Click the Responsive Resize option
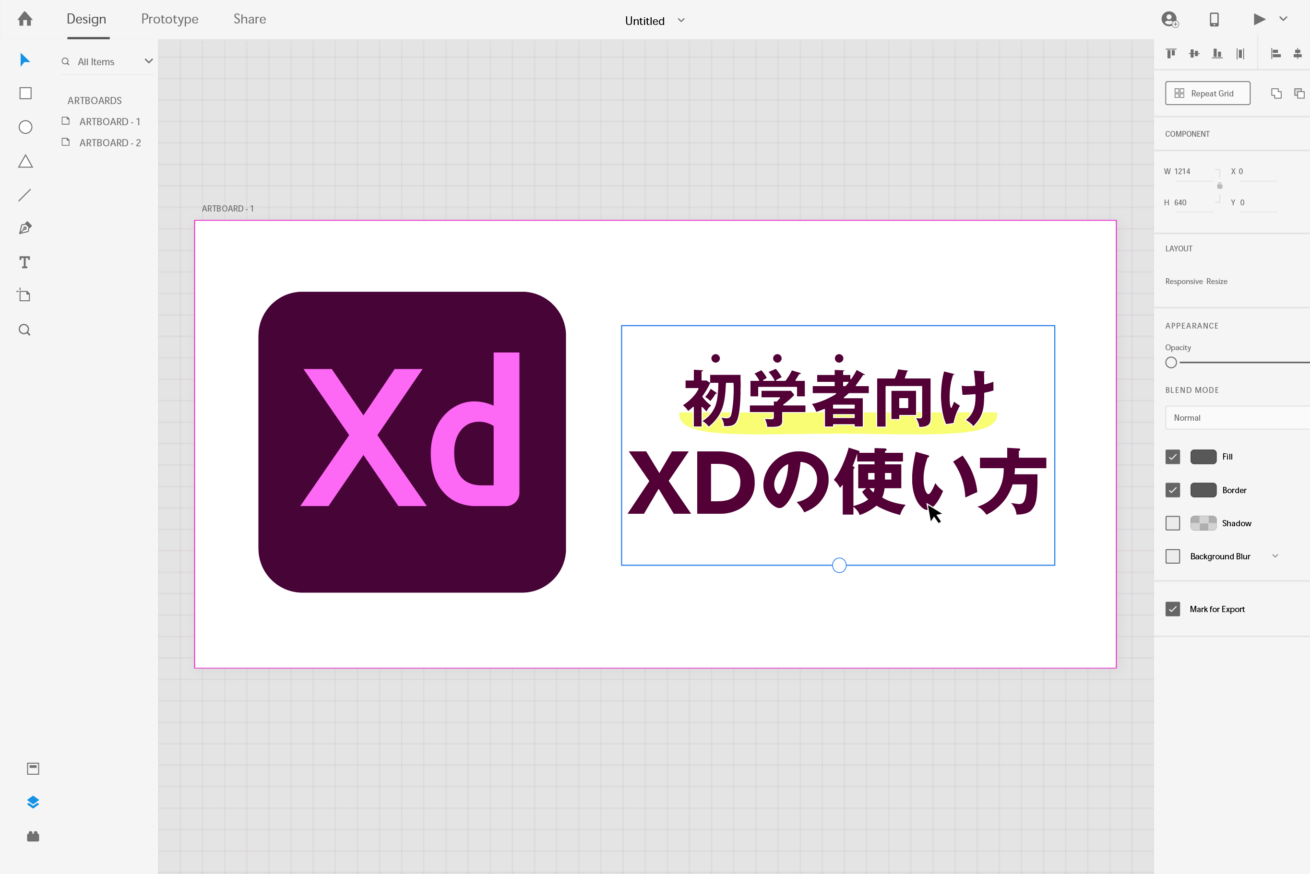The image size is (1310, 874). tap(1196, 281)
